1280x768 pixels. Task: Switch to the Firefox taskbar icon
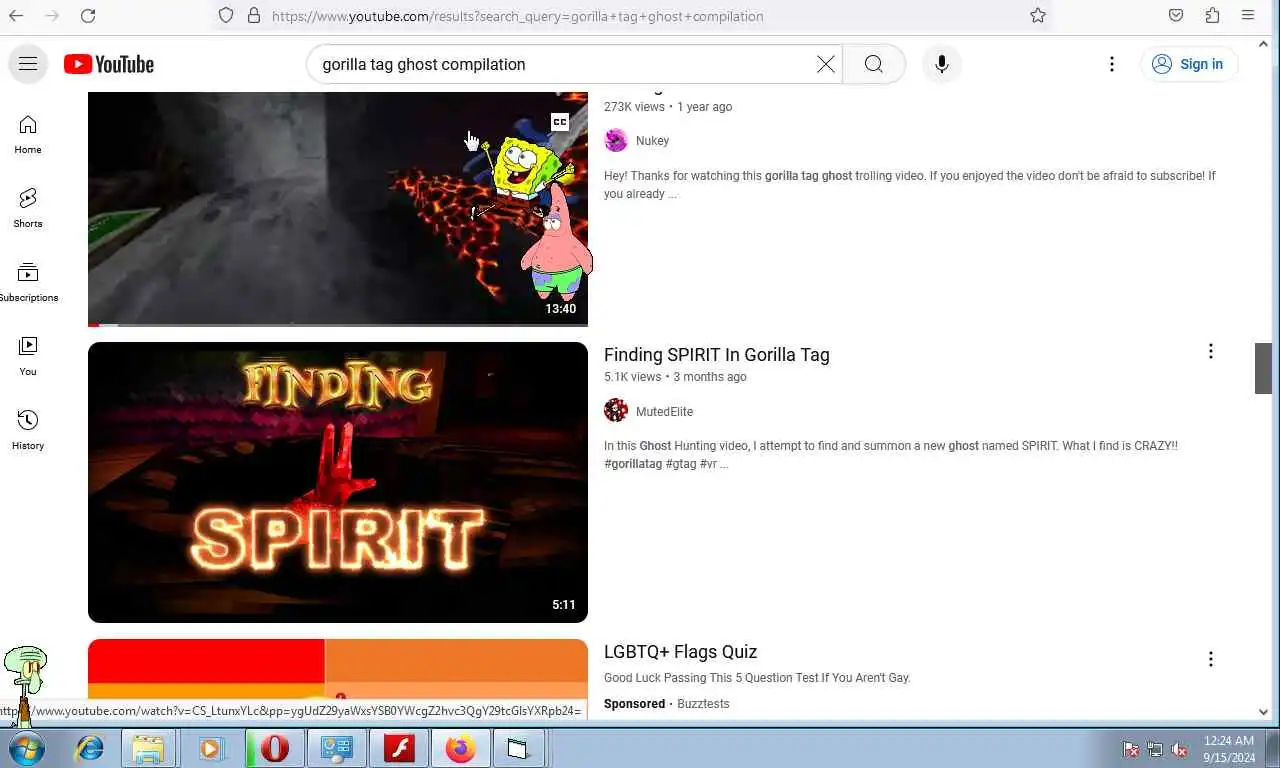coord(461,748)
